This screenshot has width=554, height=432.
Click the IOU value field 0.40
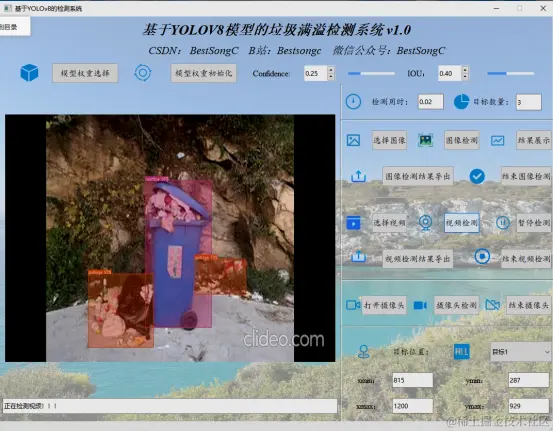tap(450, 73)
